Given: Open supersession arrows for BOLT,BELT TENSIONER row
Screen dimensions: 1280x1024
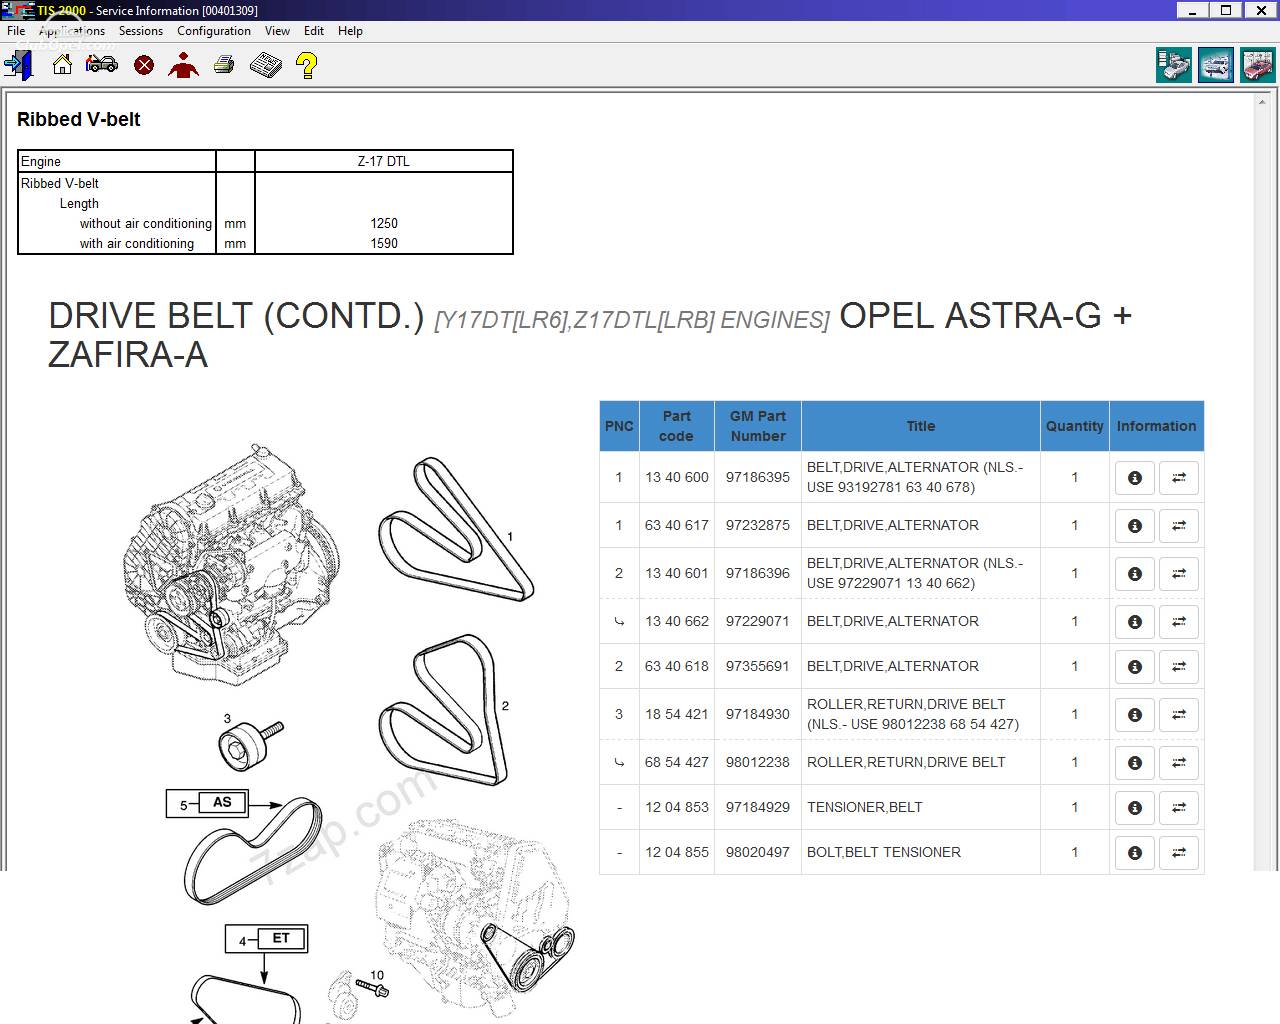Looking at the screenshot, I should 1179,853.
